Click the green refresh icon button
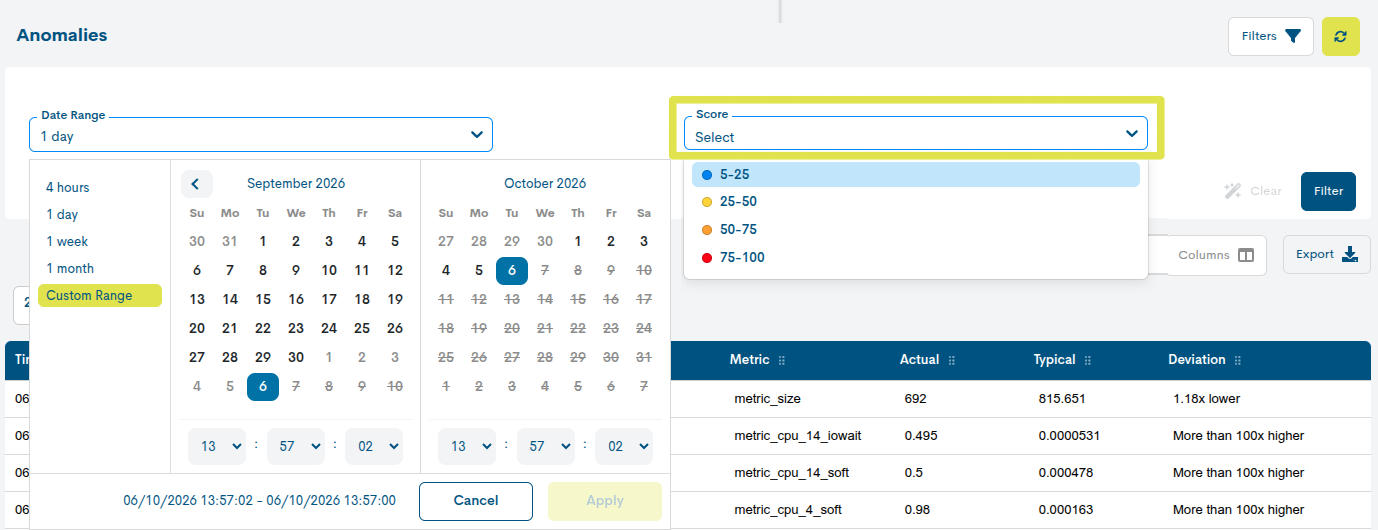The image size is (1378, 530). [1340, 36]
